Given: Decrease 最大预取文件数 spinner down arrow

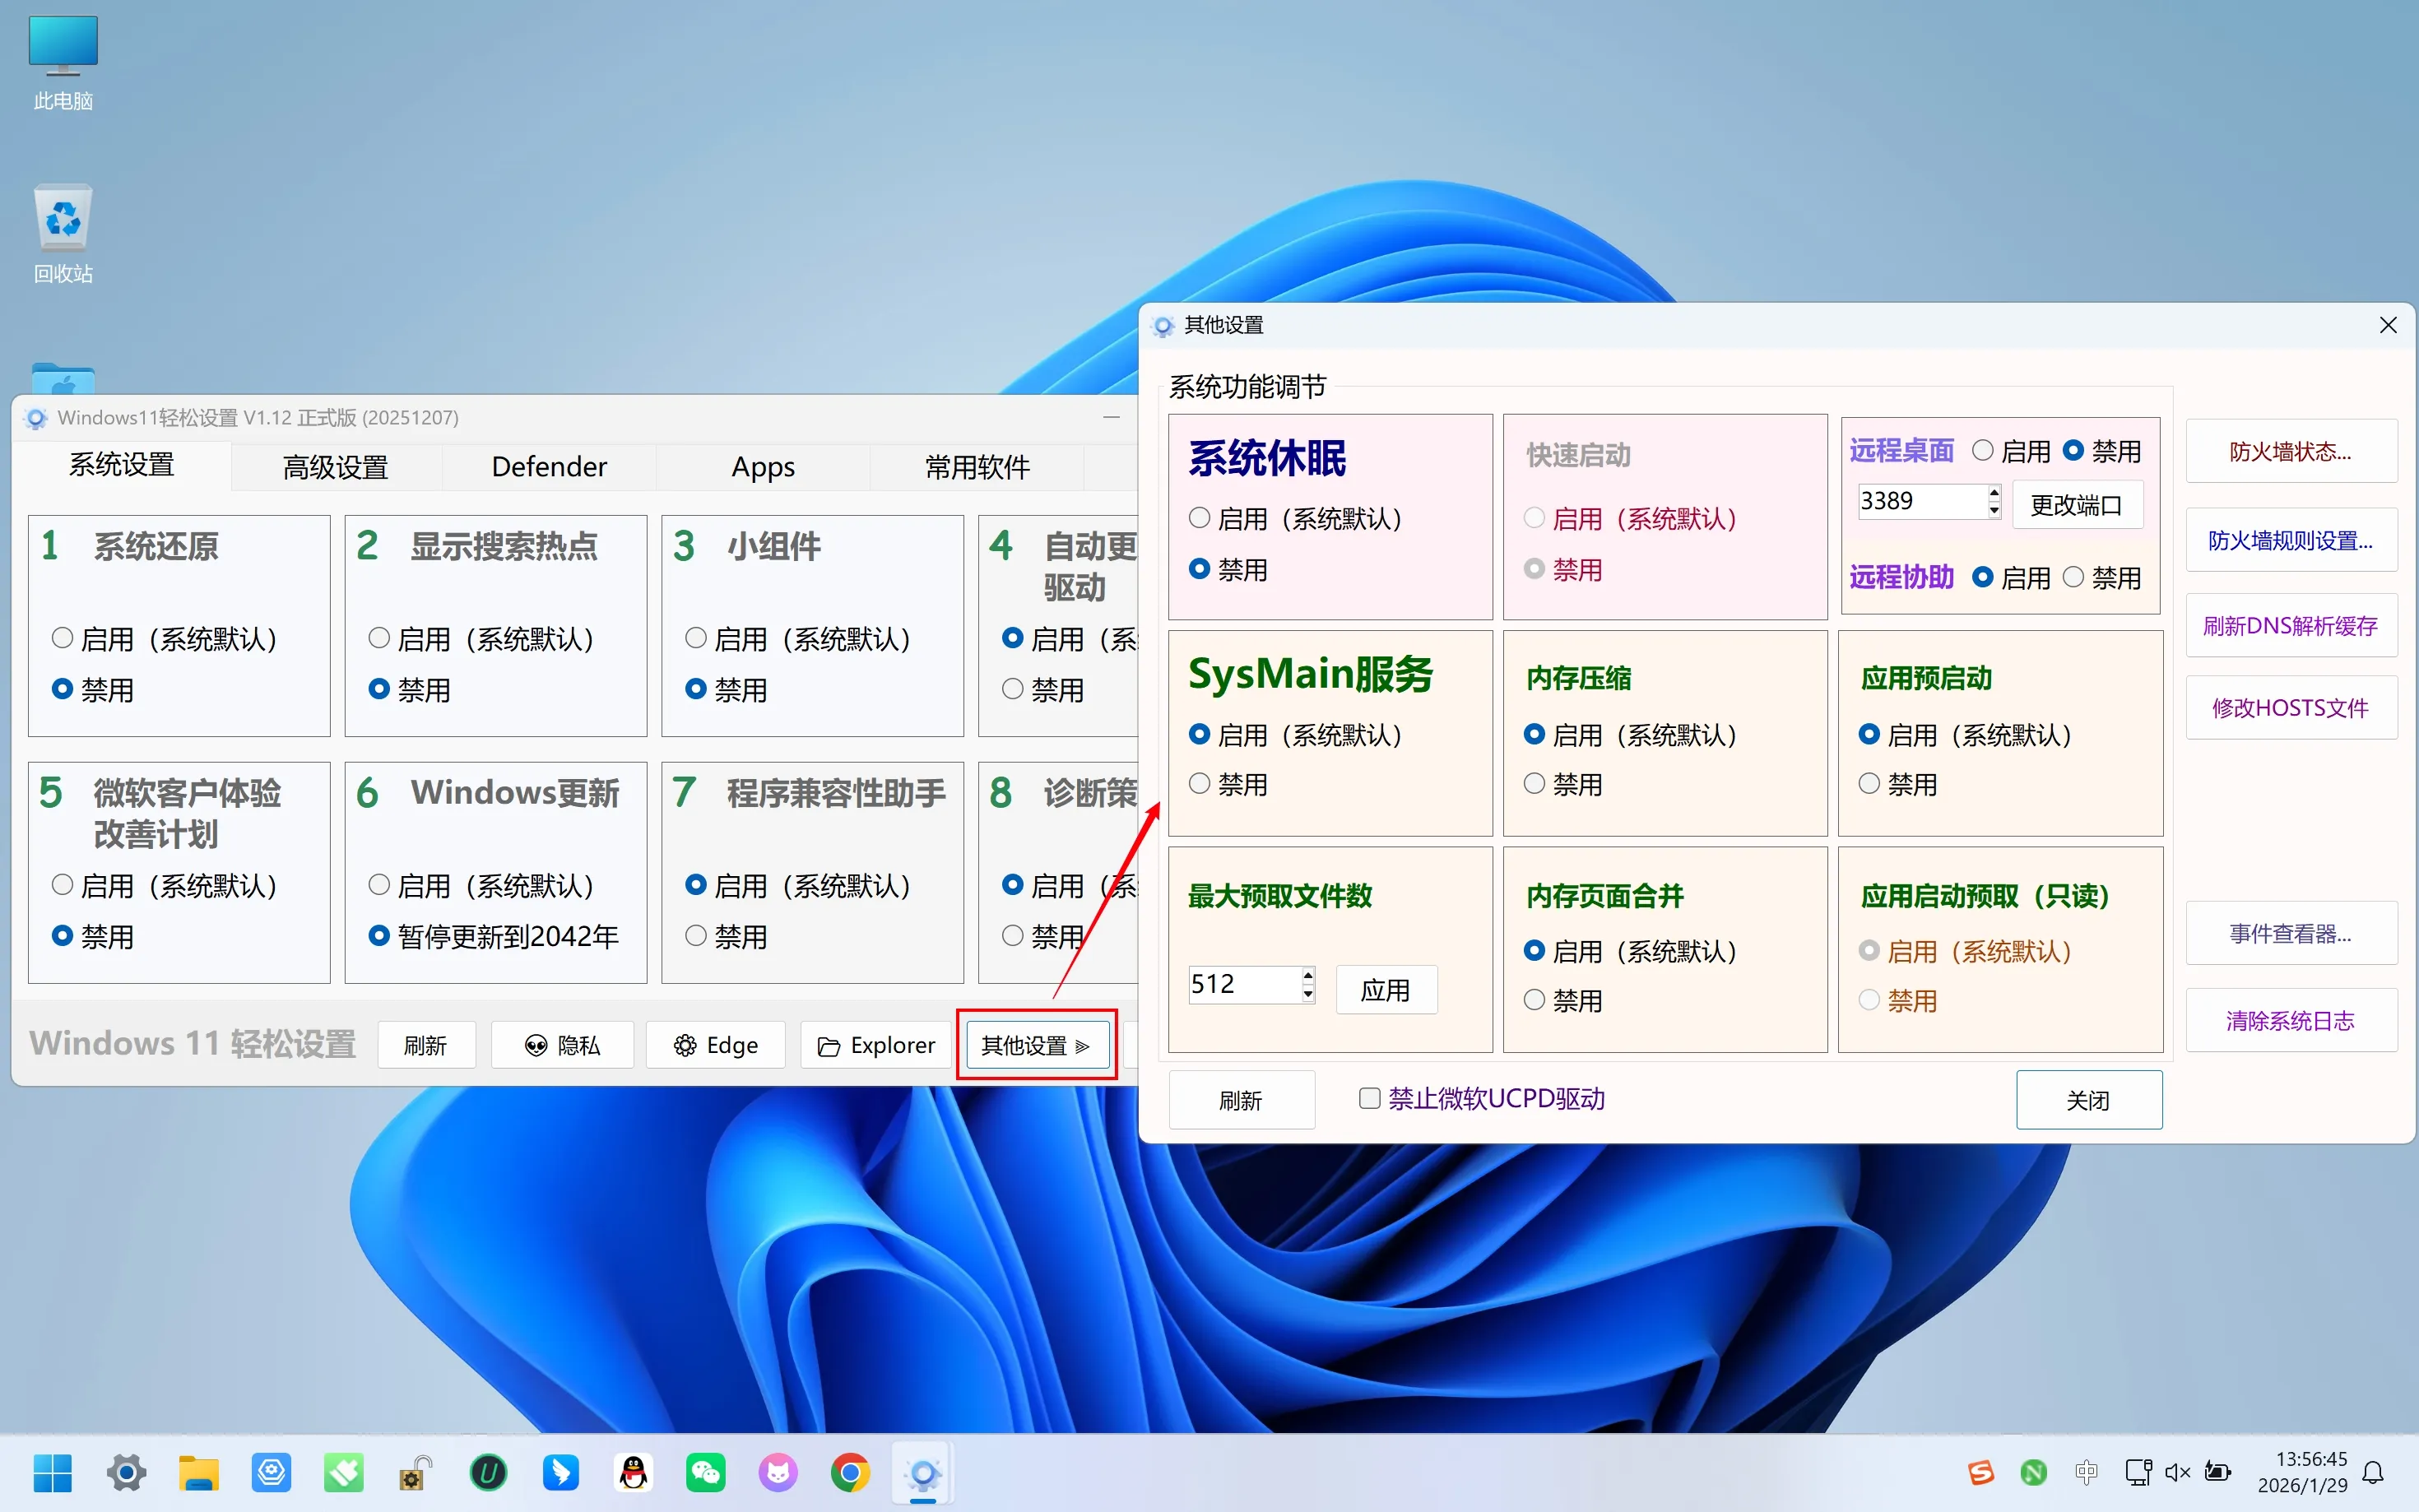Looking at the screenshot, I should (1308, 994).
